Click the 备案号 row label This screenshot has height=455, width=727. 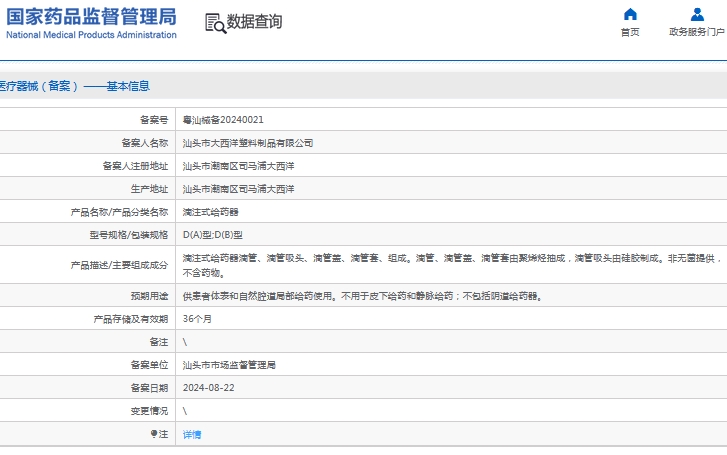click(x=154, y=120)
